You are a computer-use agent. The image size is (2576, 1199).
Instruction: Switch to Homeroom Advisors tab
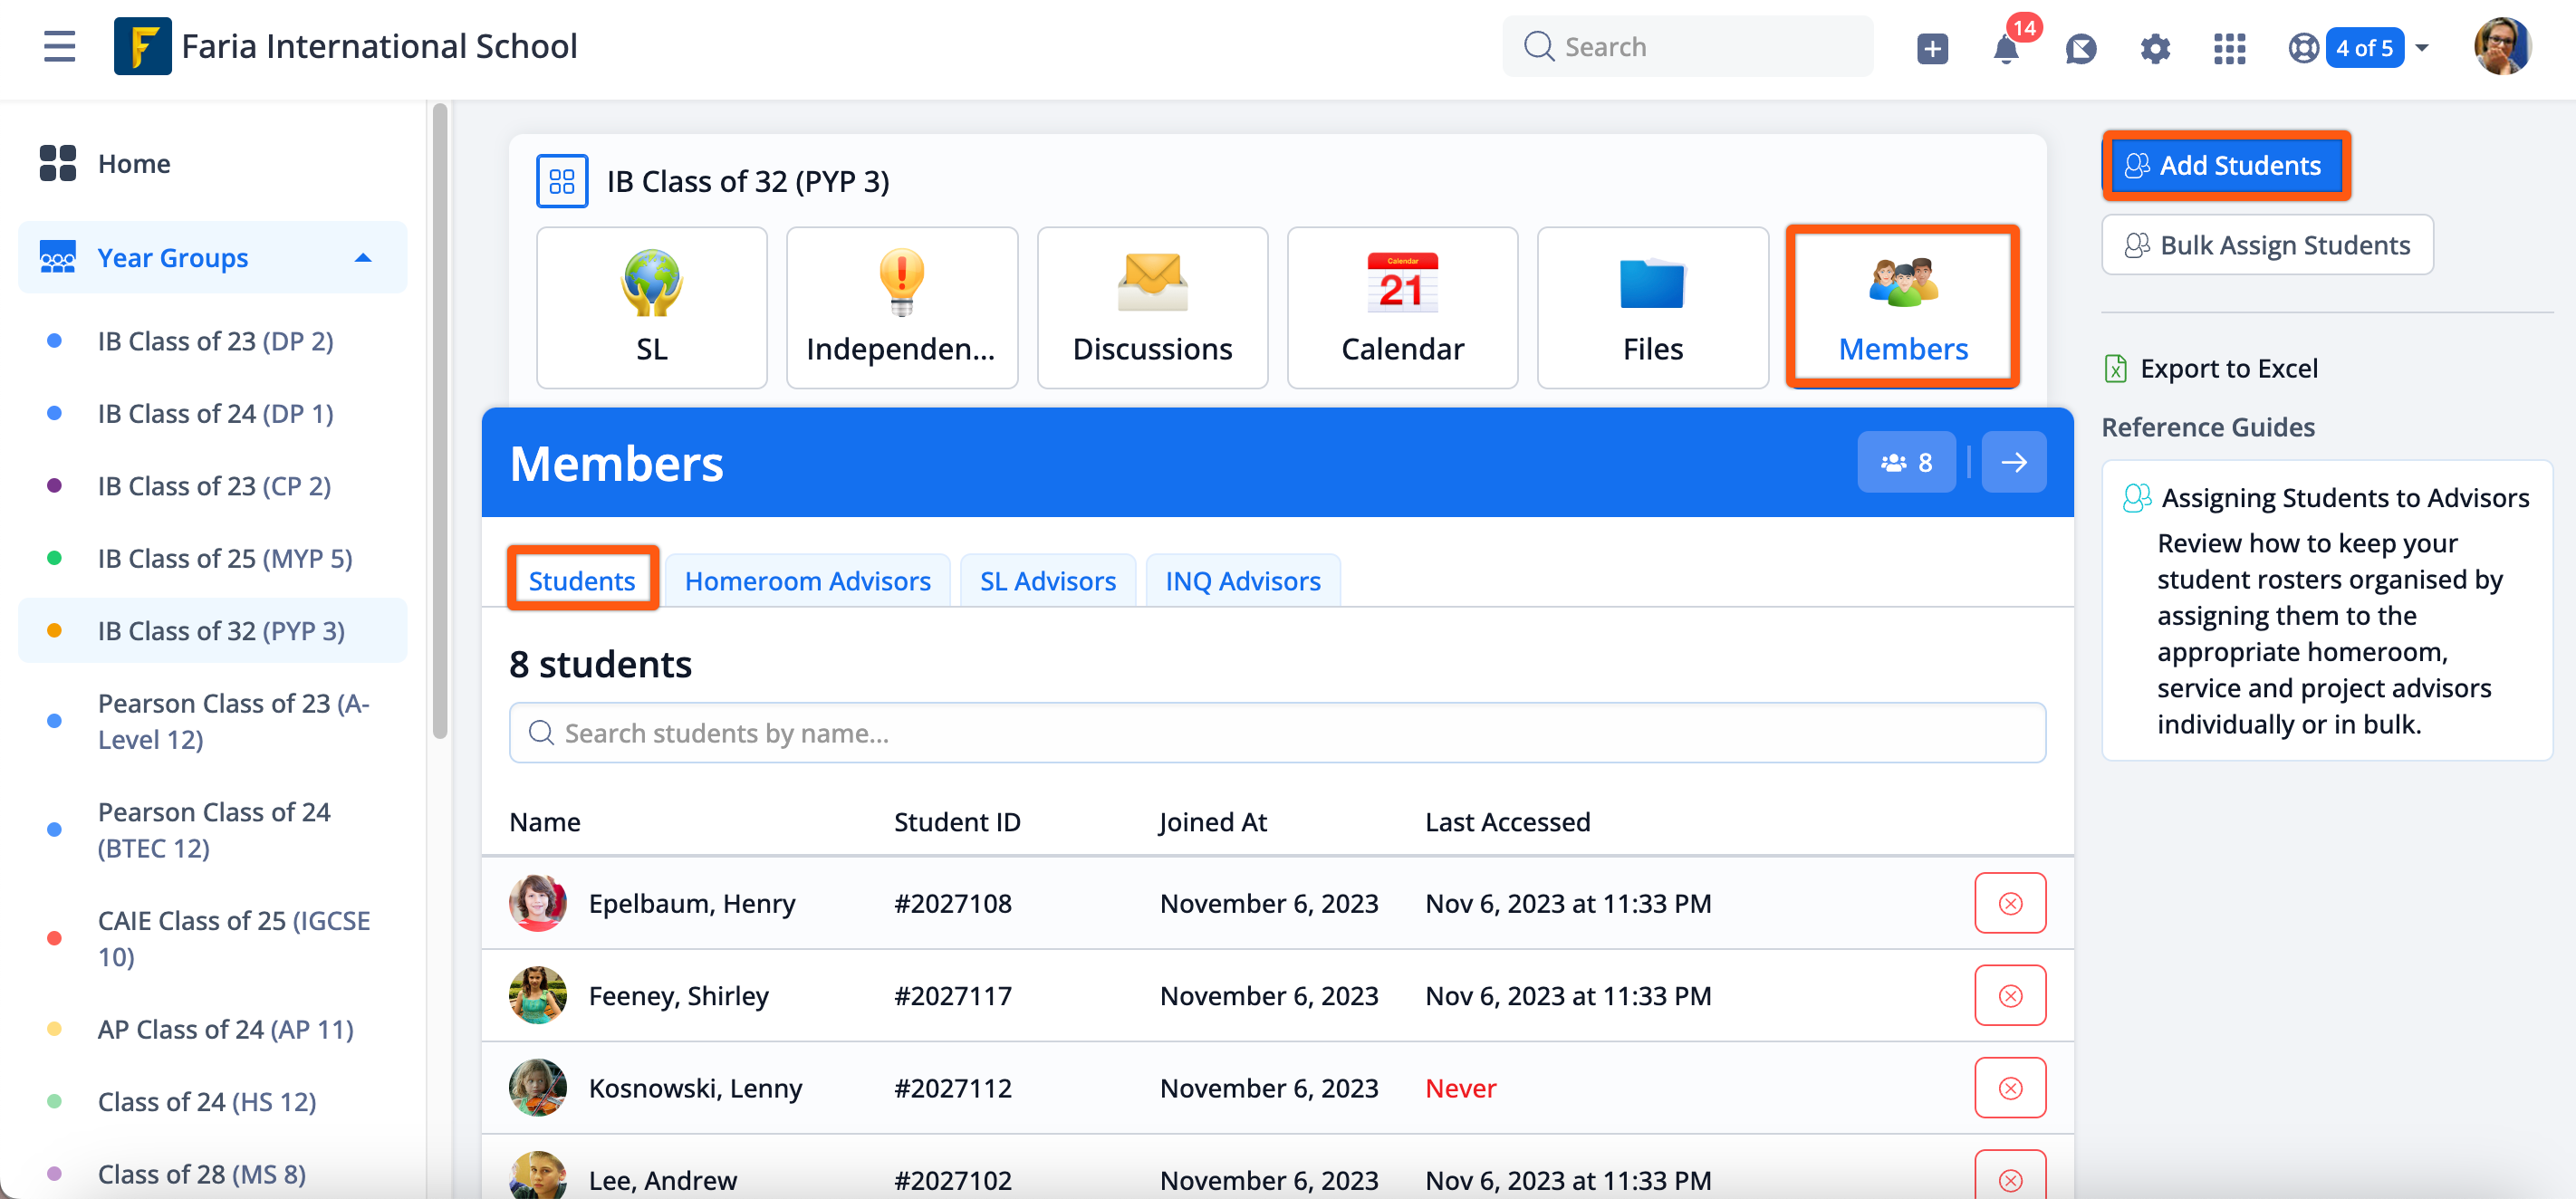click(x=807, y=581)
